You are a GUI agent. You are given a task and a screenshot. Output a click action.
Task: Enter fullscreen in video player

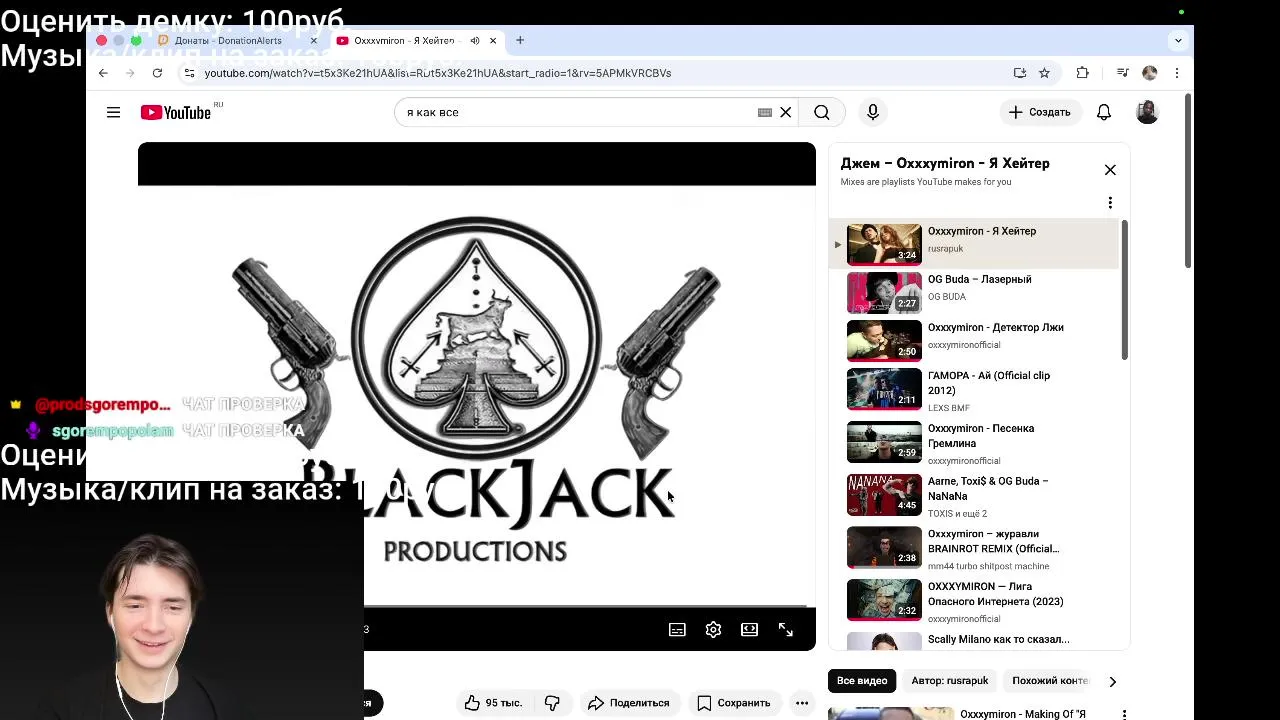pos(786,629)
